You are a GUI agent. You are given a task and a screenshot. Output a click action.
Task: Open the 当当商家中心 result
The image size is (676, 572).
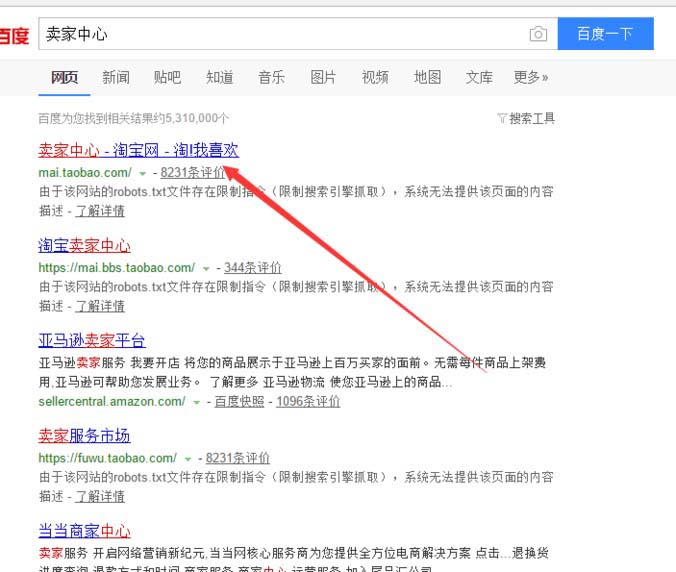pyautogui.click(x=84, y=531)
